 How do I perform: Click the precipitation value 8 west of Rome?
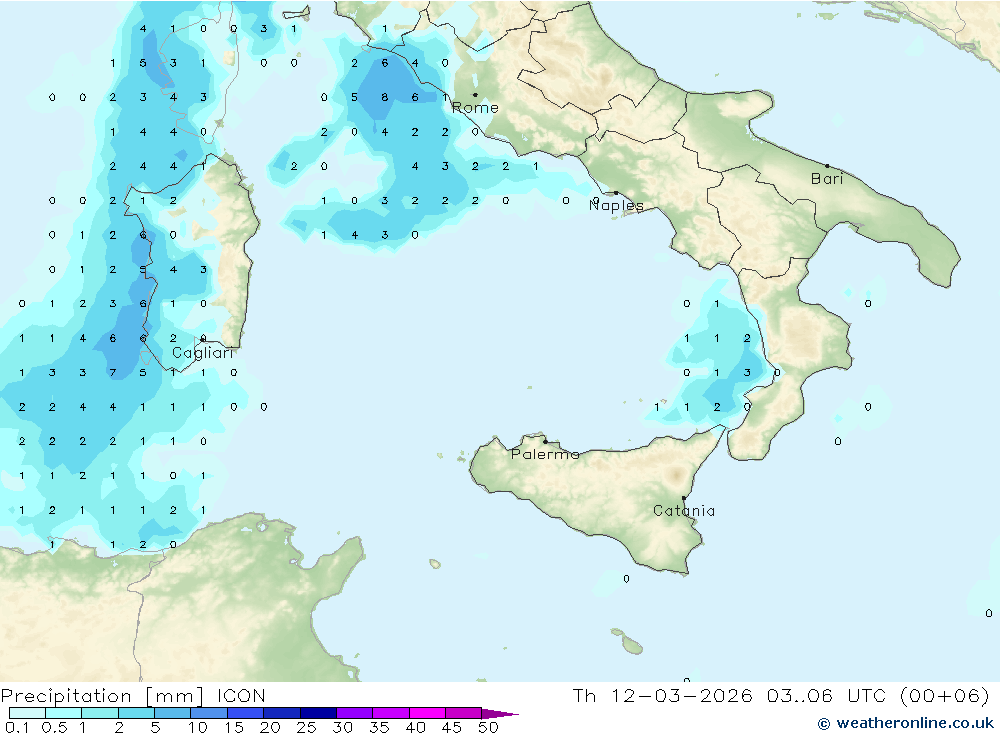tap(385, 98)
